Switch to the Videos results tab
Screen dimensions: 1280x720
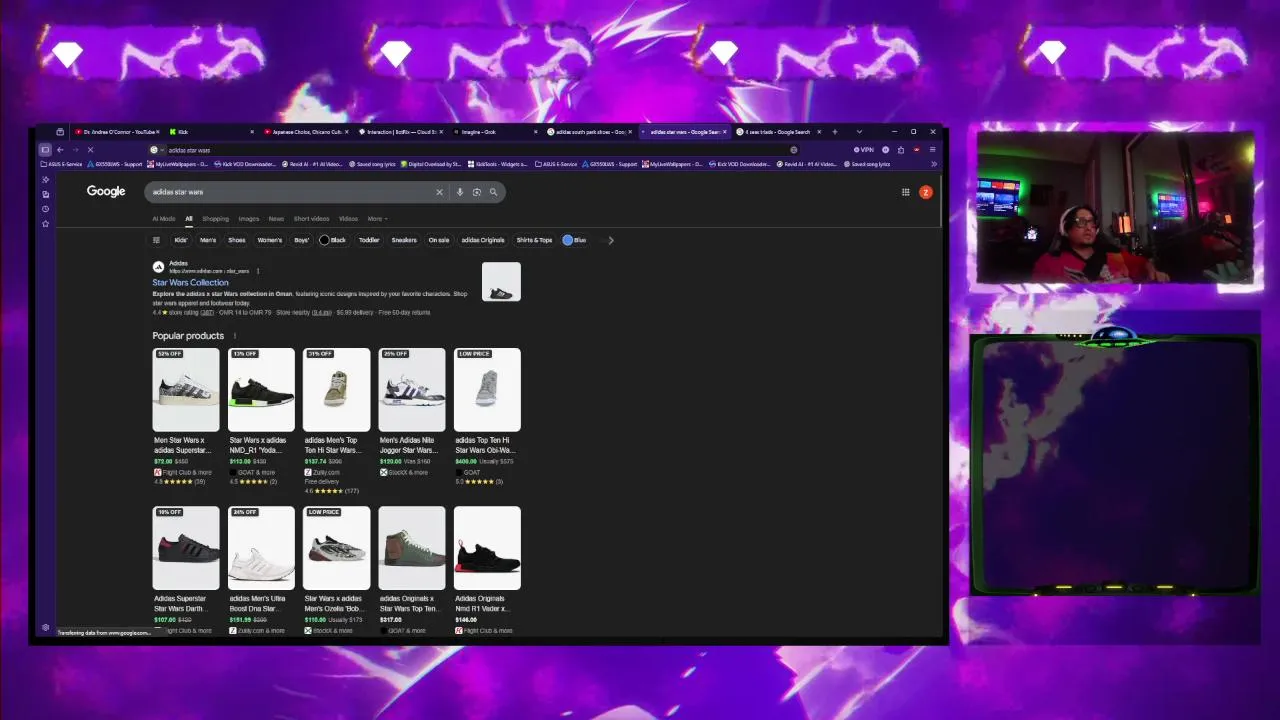pyautogui.click(x=348, y=219)
